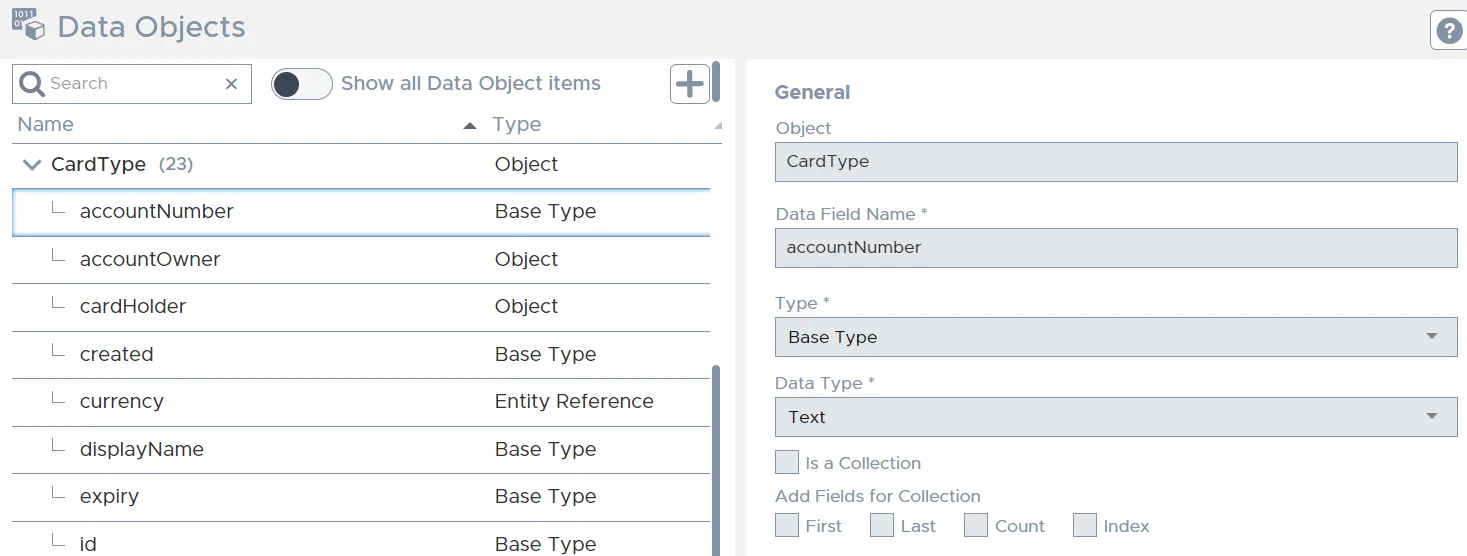Open the help question mark icon
Viewport: 1467px width, 556px height.
coord(1449,31)
